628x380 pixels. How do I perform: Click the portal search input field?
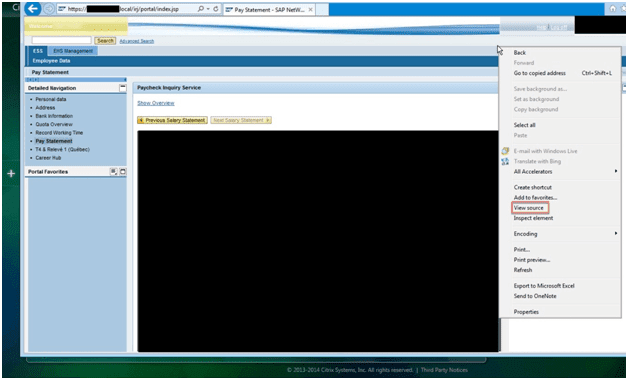pos(62,40)
